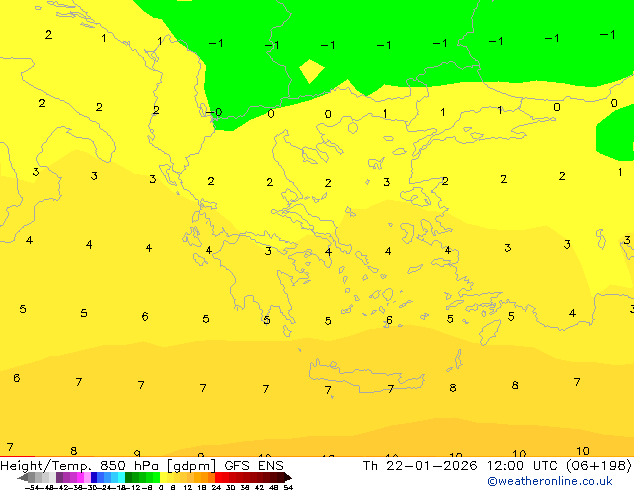Screen dimensions: 634x490
Task: Select the darkest maroon arrow at legend's right end
Action: [288, 478]
